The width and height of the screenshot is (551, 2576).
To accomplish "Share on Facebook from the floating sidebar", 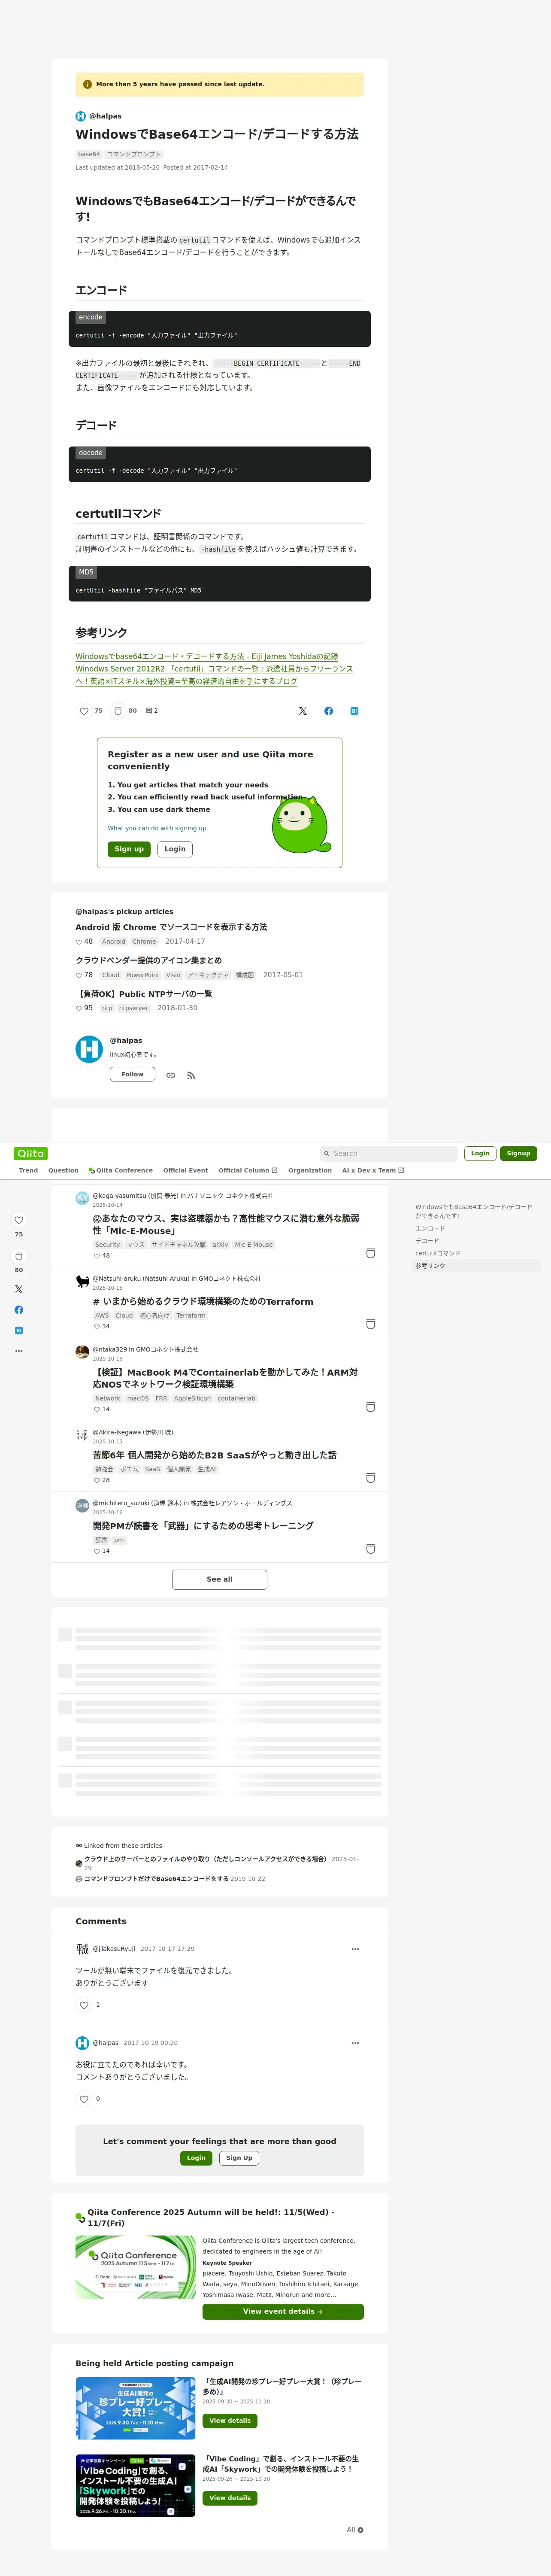I will [x=19, y=1310].
